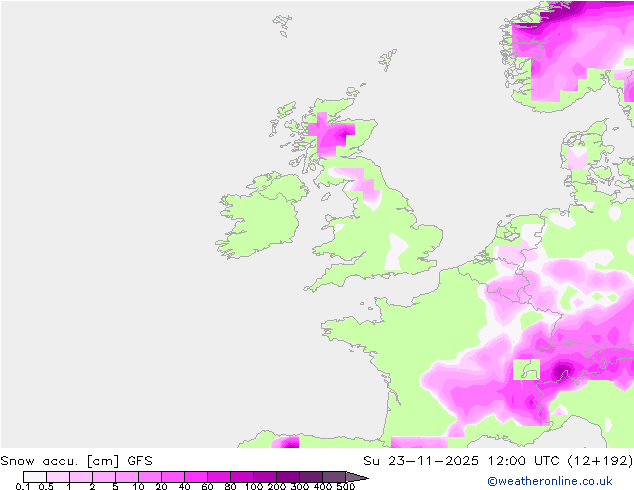
Task: Select the 0.5–1 cm legend color
Action: click(58, 477)
